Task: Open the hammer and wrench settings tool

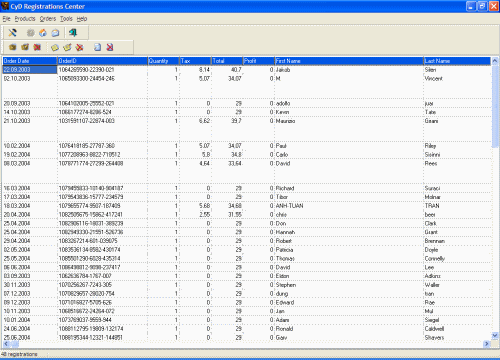Action: (x=12, y=33)
